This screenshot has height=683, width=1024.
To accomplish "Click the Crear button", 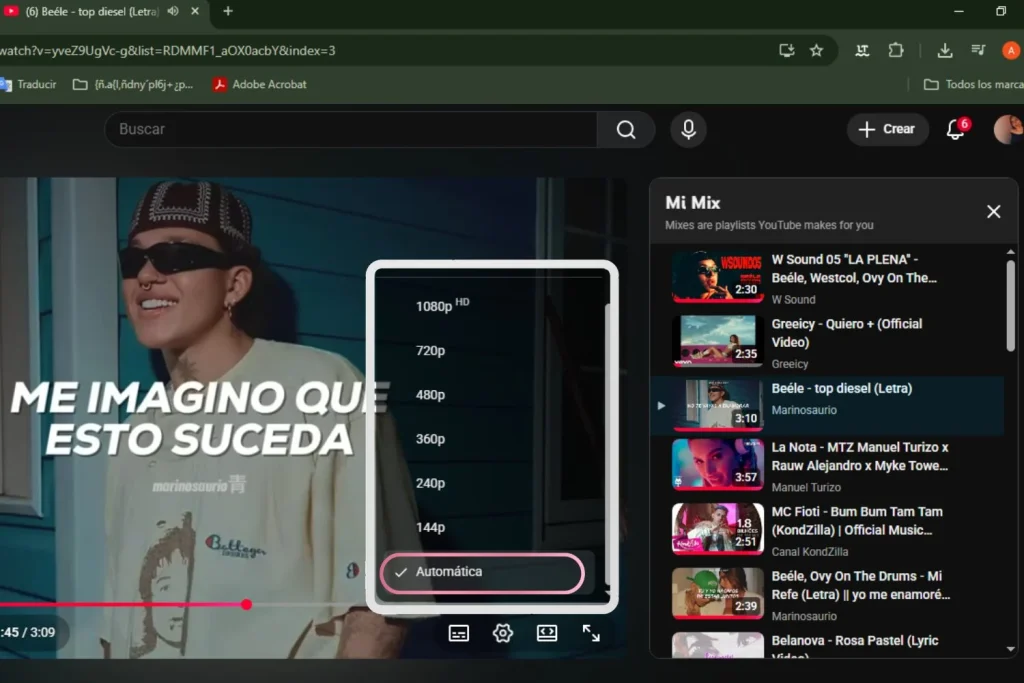I will click(888, 129).
